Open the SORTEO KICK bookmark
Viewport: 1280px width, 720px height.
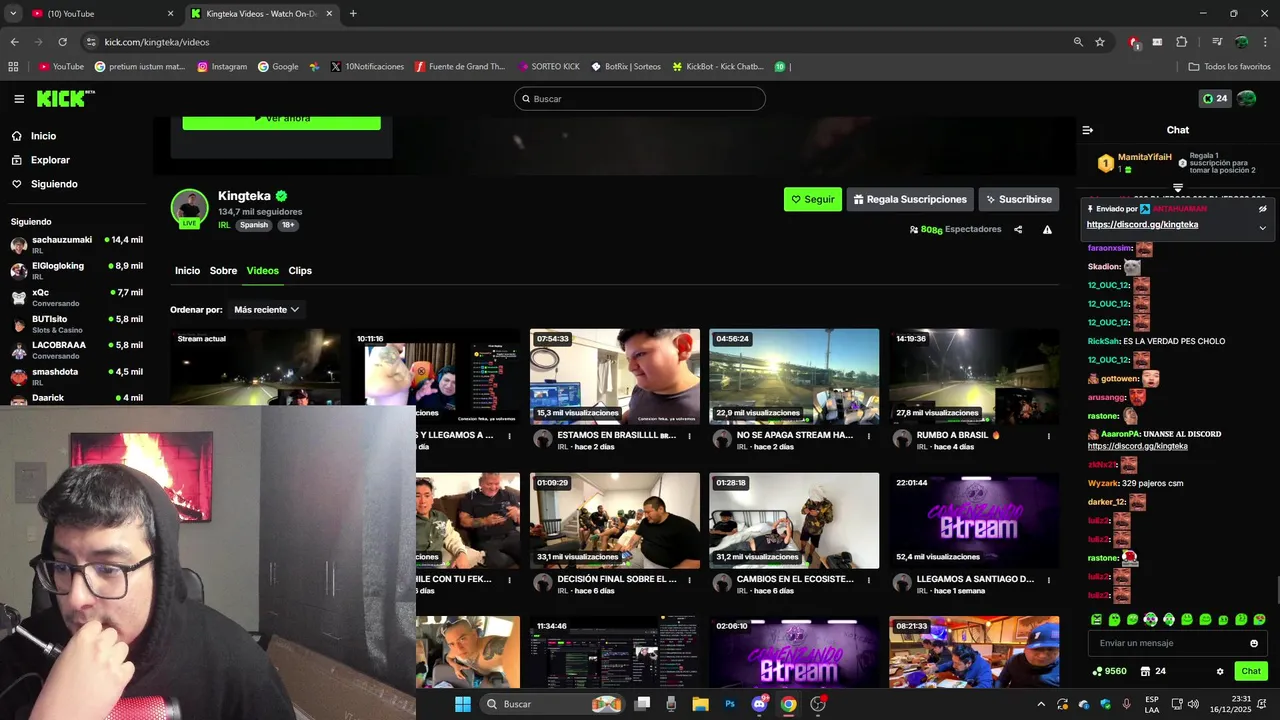pos(549,67)
